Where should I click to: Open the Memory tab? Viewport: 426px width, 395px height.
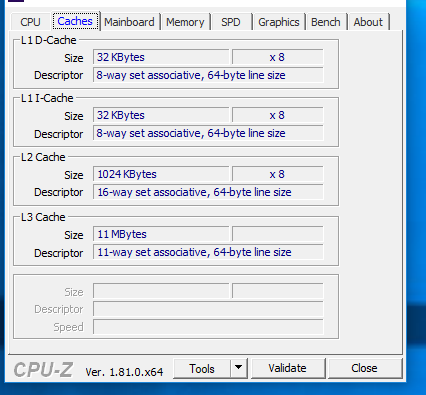point(185,22)
